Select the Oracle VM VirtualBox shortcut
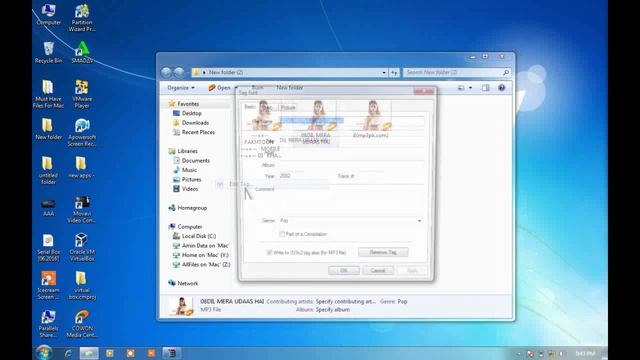The image size is (640, 360). click(x=82, y=248)
